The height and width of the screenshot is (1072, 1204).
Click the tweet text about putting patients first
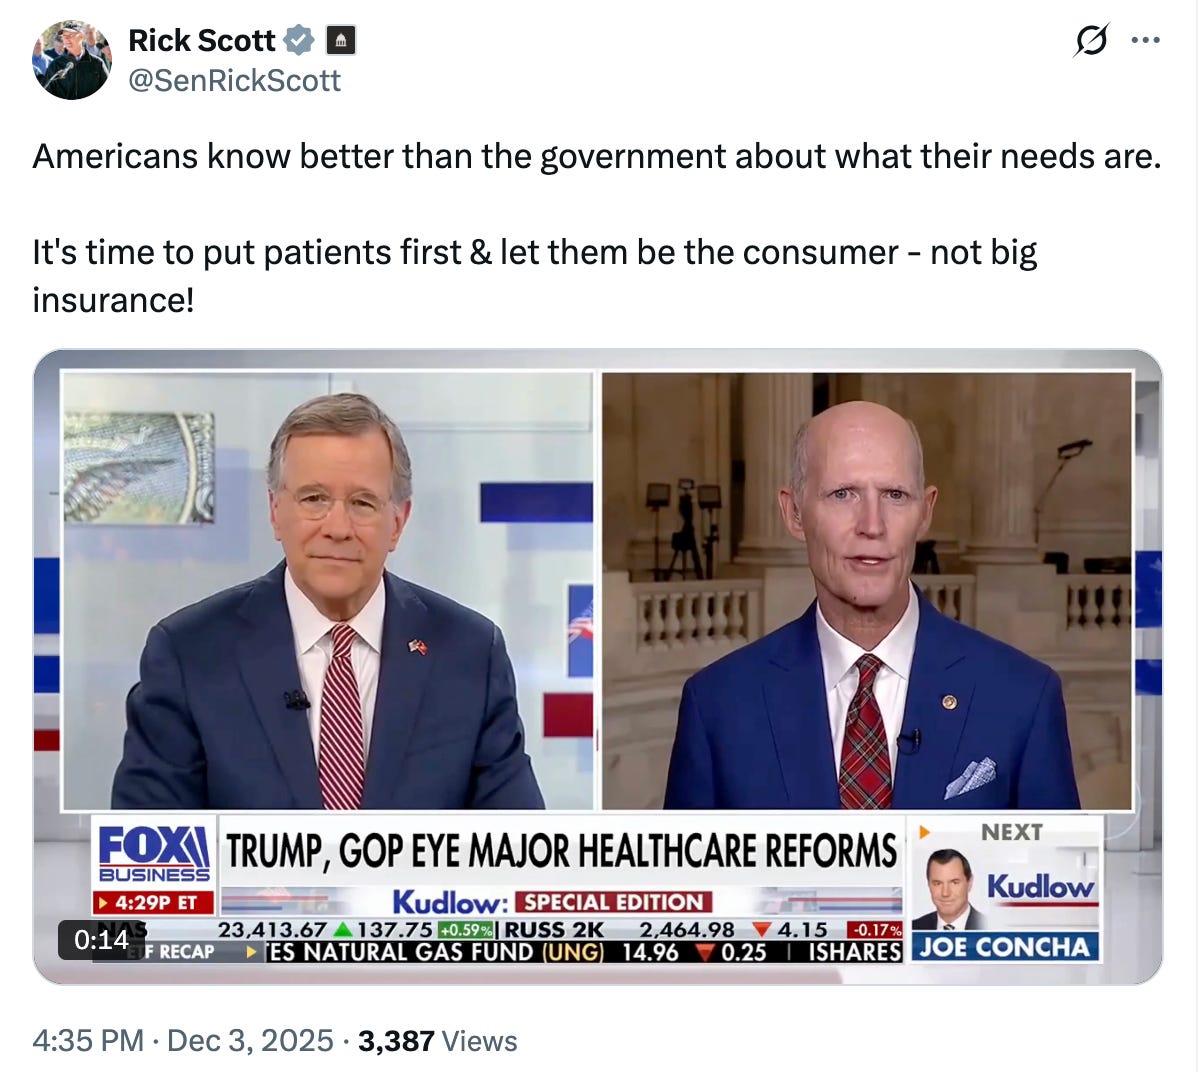pos(534,275)
